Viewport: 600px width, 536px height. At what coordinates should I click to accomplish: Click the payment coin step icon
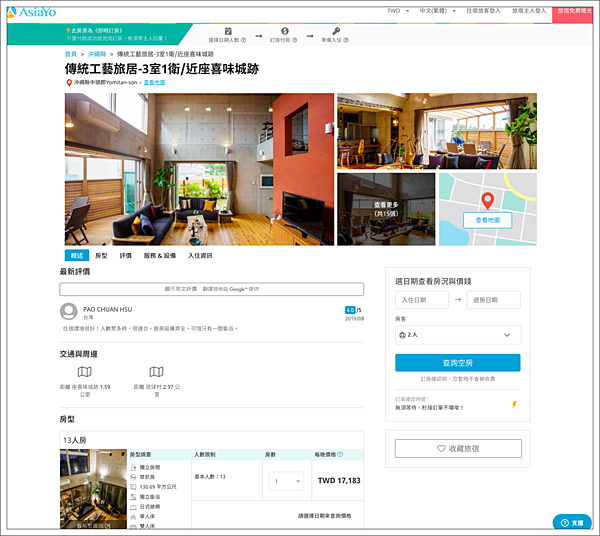(285, 31)
